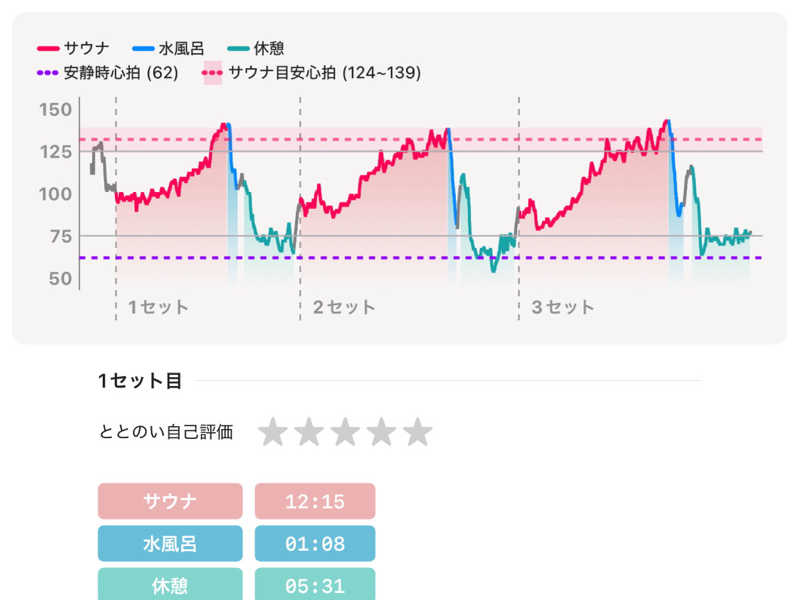
Task: Set rating to four stars
Action: point(381,432)
